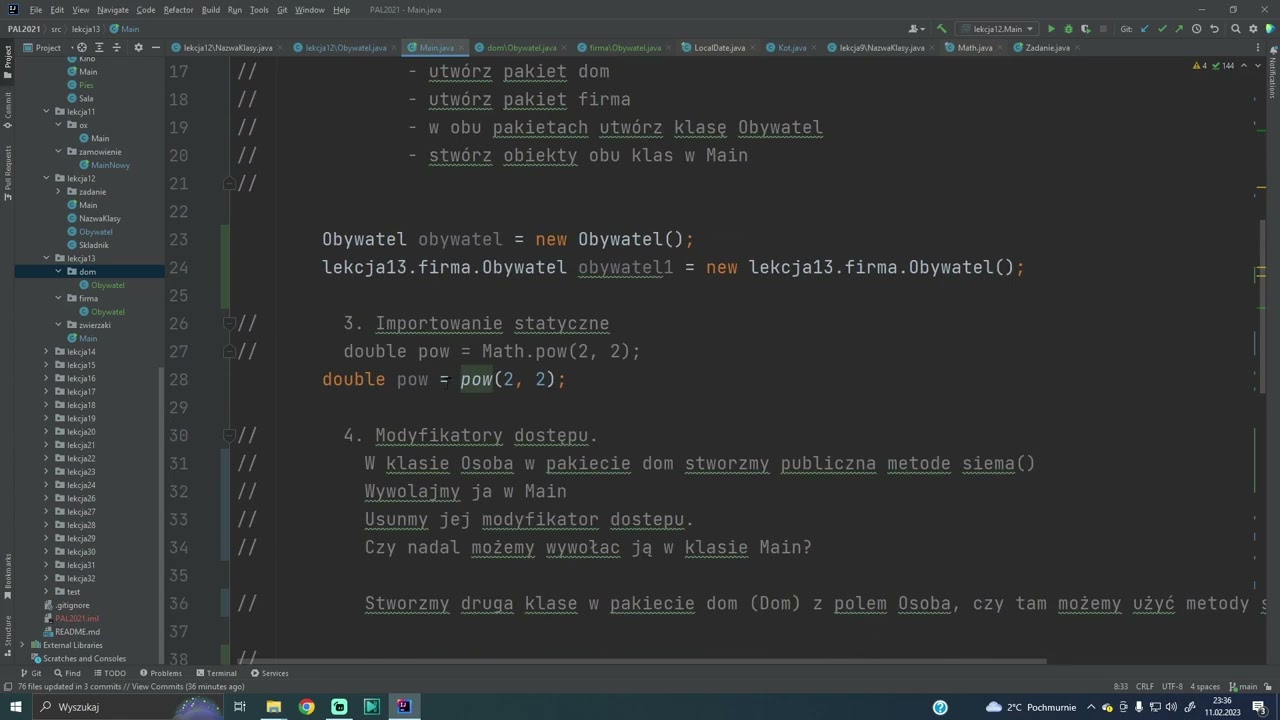Build project with the hammer icon
Screen dimensions: 1280x720
point(941,29)
